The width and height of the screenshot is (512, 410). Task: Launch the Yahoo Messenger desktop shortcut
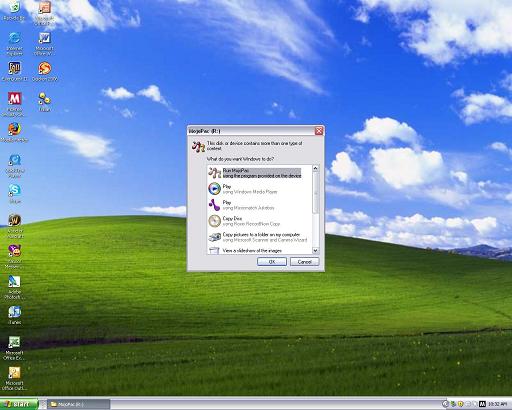(14, 257)
